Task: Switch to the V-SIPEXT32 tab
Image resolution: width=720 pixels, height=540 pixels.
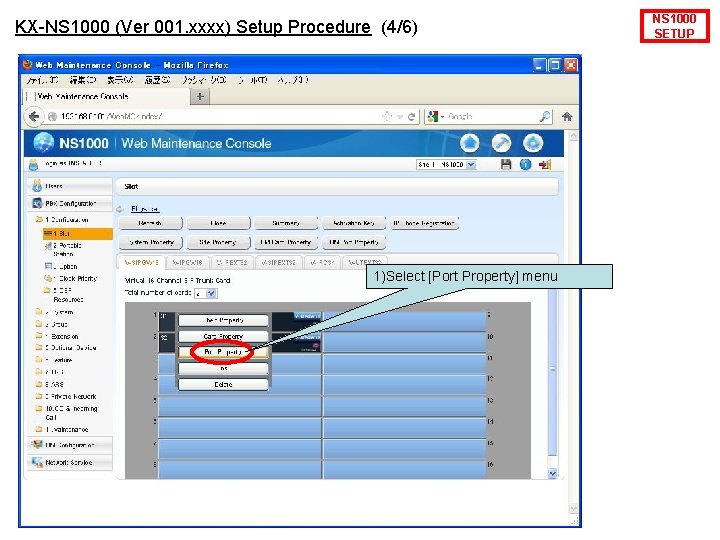Action: tap(279, 263)
